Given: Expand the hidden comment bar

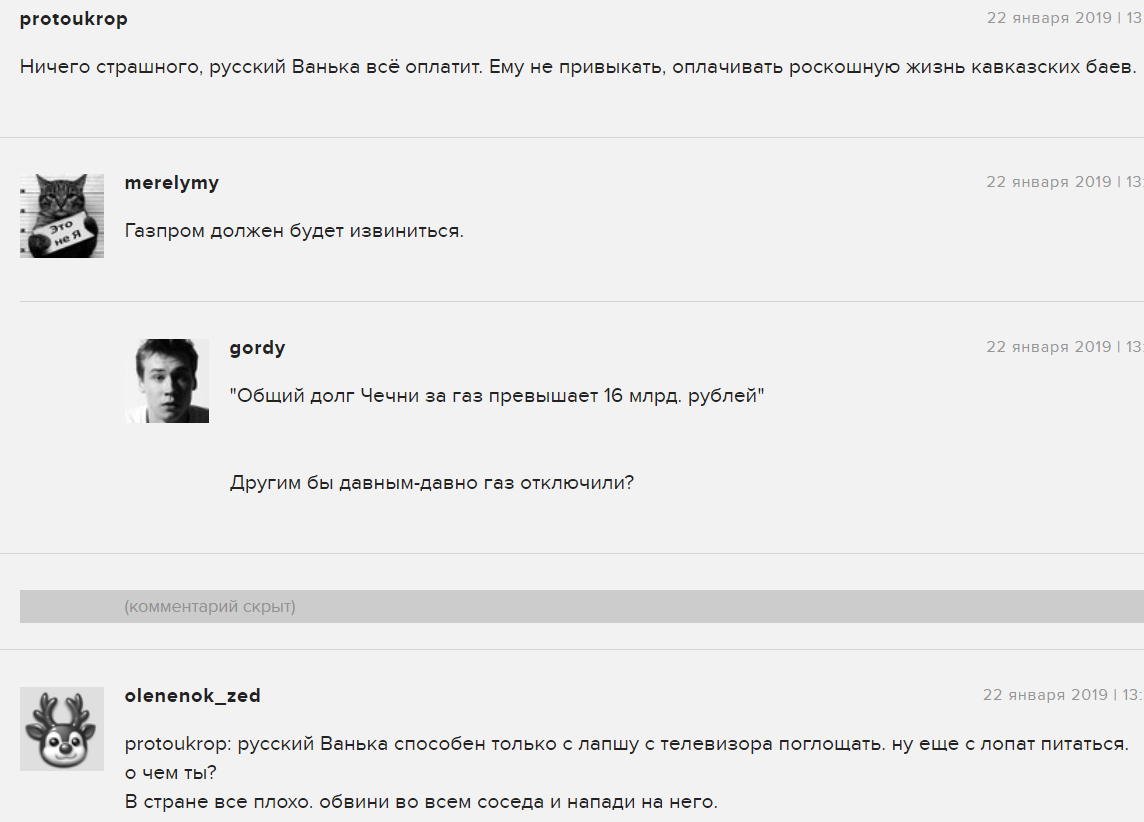Looking at the screenshot, I should 581,606.
